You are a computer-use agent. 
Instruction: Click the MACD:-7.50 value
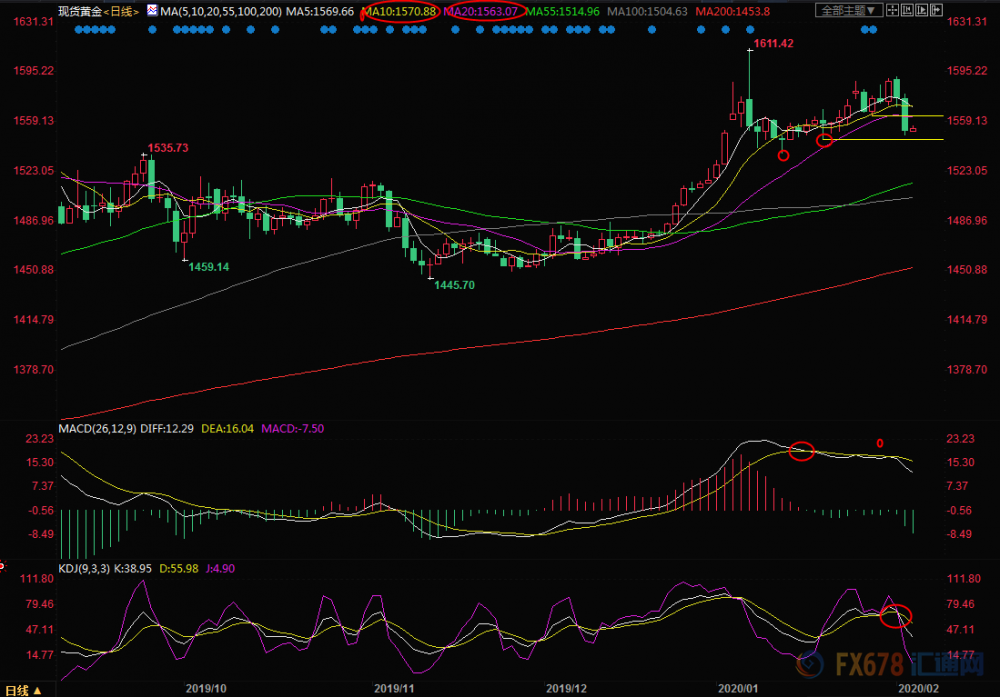coord(293,429)
